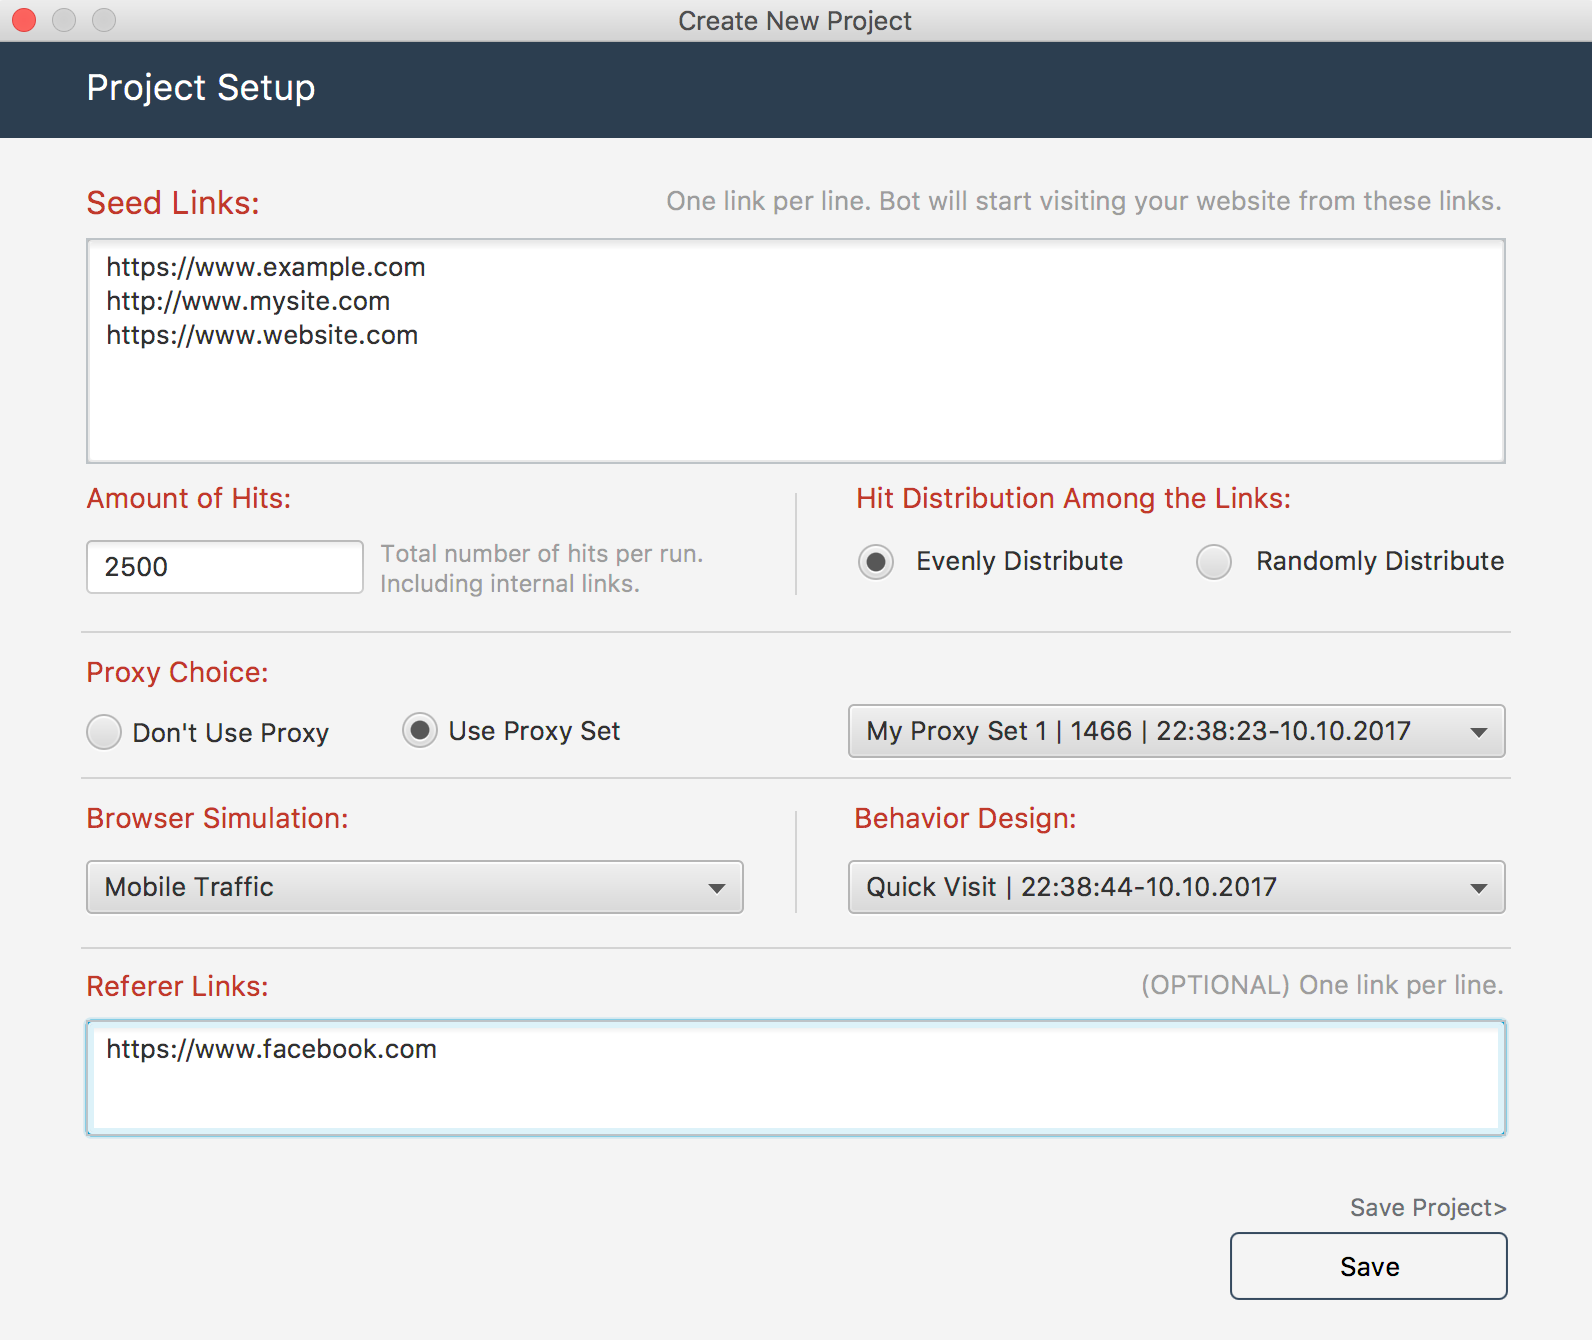Click the Save Project> label

[1427, 1208]
